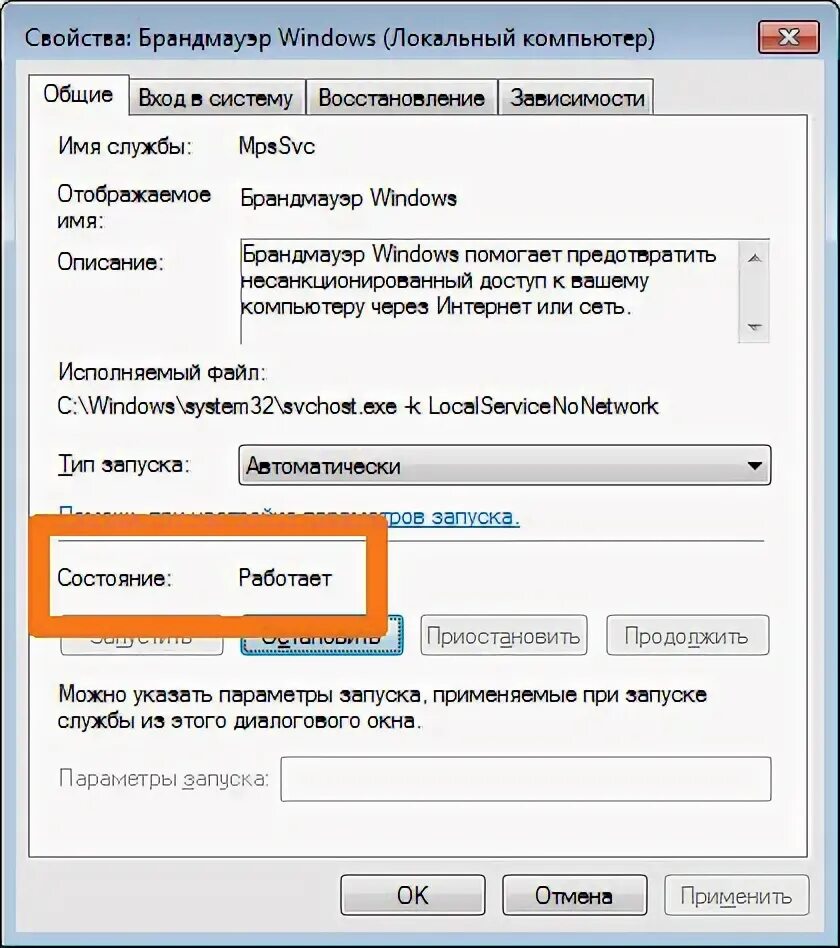This screenshot has height=948, width=840.
Task: Expand the Тип запуска dropdown
Action: click(x=505, y=466)
